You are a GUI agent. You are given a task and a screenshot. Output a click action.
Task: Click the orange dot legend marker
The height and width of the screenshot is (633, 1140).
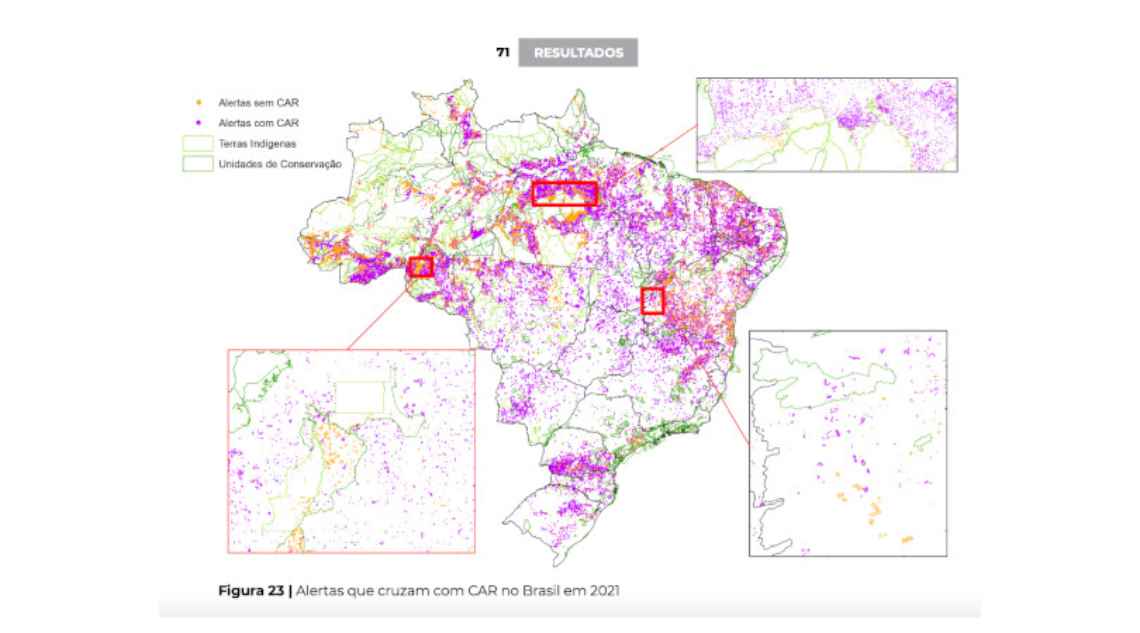point(199,102)
